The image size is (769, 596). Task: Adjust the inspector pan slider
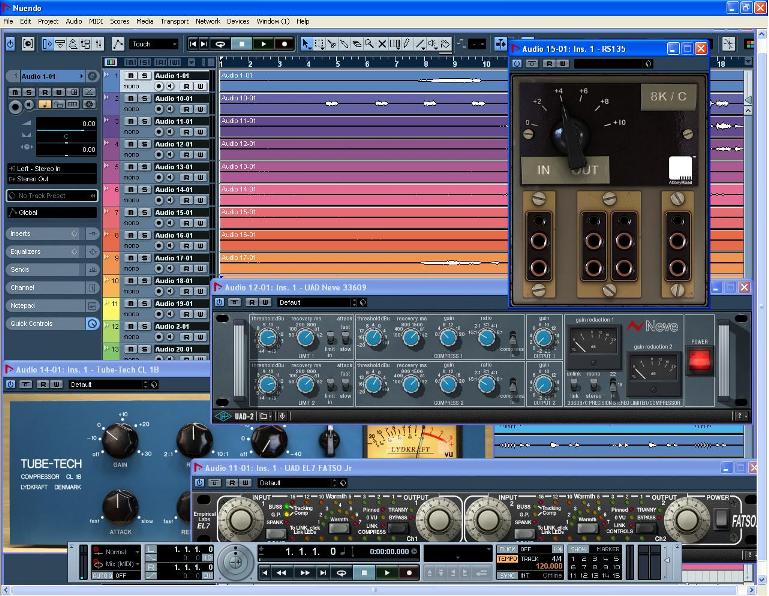click(66, 137)
